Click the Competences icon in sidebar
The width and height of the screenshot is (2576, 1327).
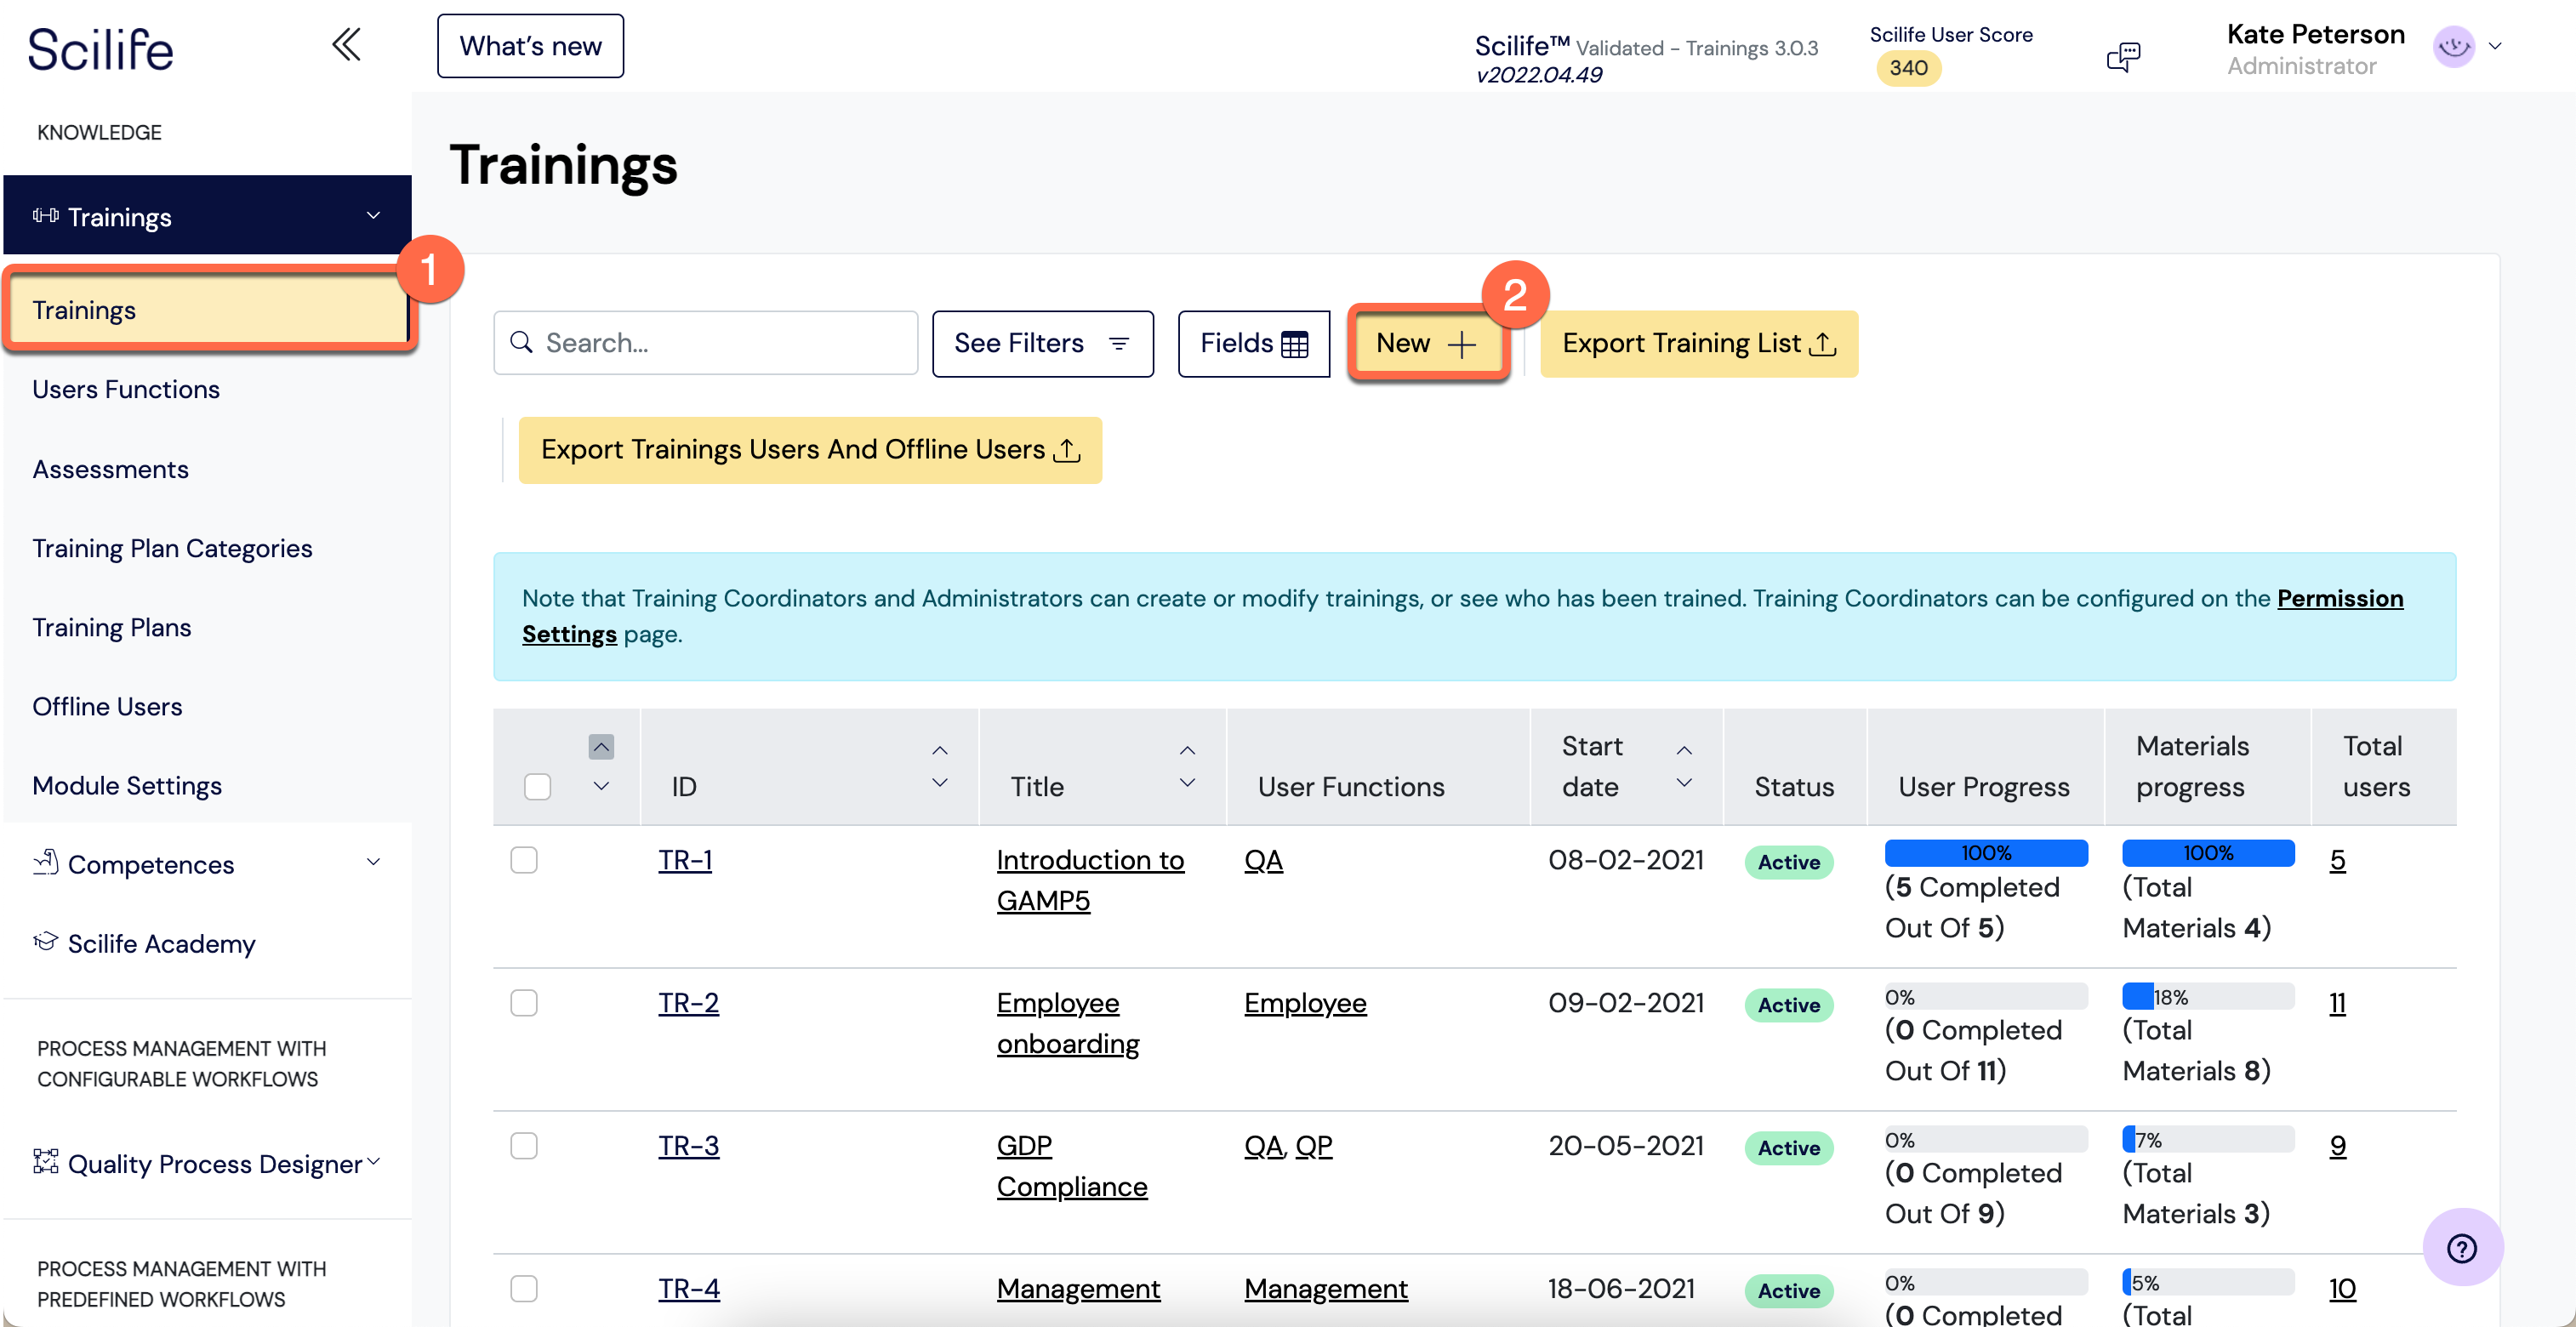tap(45, 862)
